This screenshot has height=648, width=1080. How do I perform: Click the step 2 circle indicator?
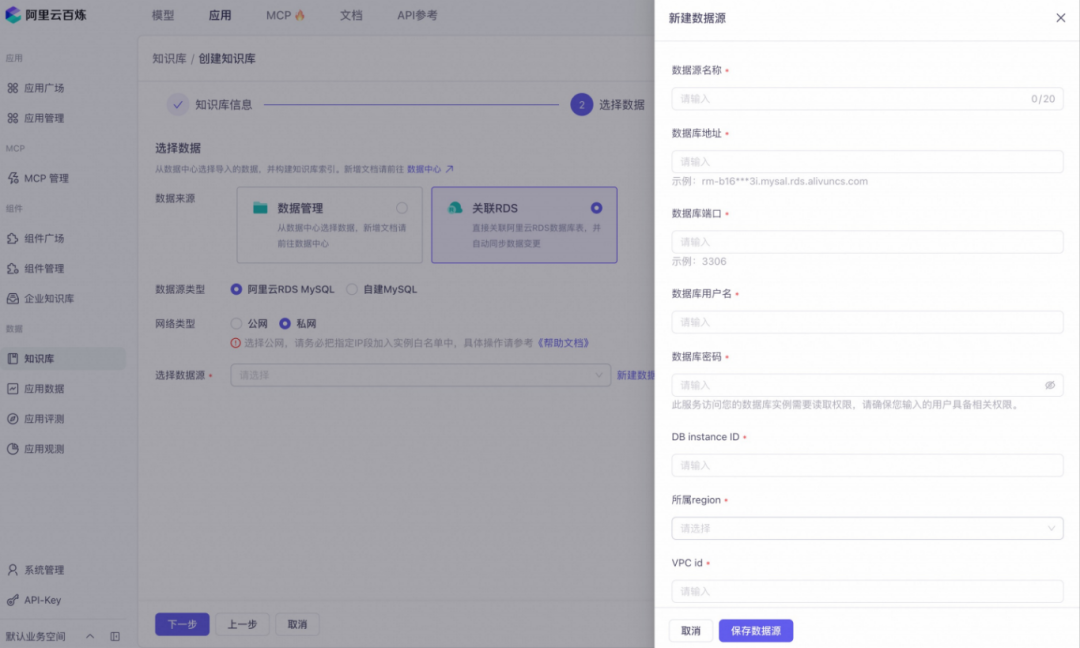coord(581,105)
